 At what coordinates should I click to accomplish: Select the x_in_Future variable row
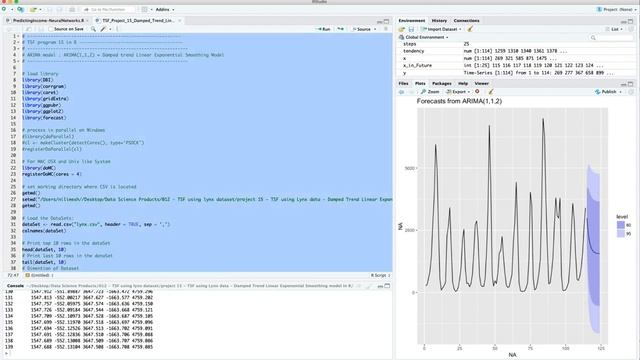(x=516, y=65)
